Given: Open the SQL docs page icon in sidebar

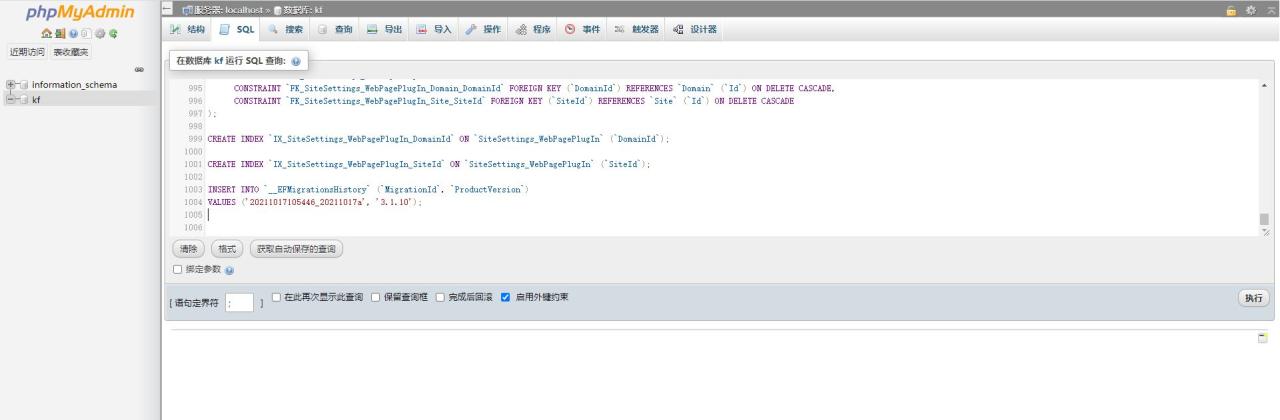Looking at the screenshot, I should click(86, 33).
